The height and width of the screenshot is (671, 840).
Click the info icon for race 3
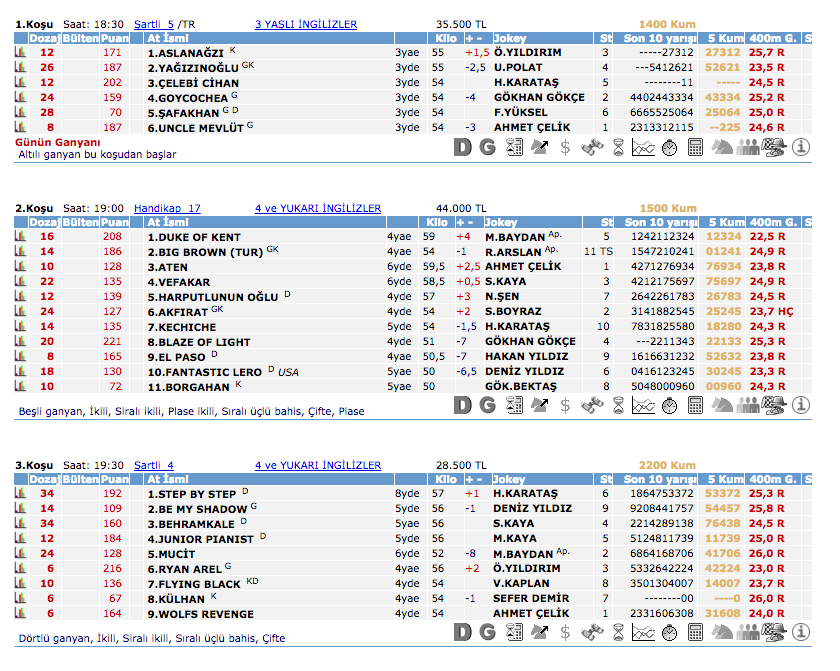(x=800, y=633)
